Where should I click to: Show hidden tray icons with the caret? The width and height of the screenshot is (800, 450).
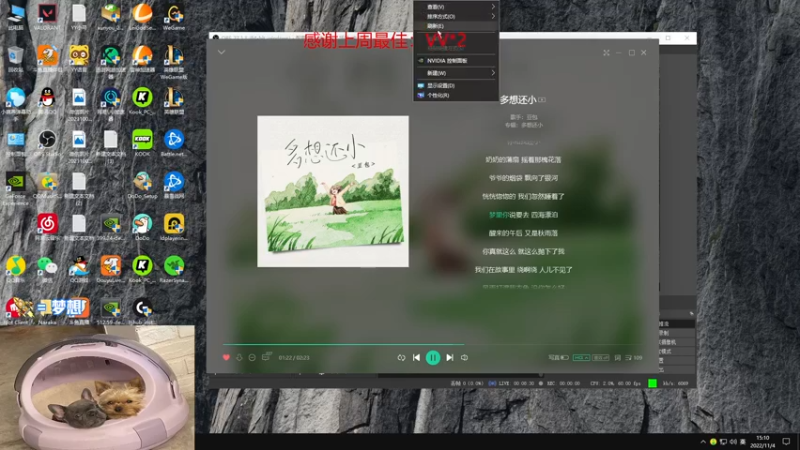point(703,442)
